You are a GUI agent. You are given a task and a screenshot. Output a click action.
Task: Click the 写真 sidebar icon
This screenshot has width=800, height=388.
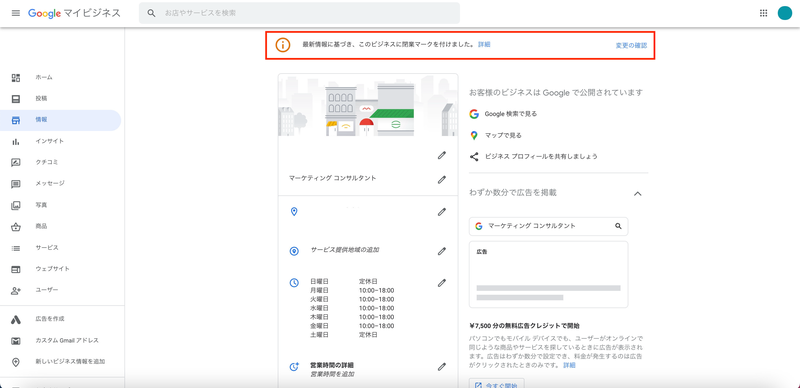tap(16, 205)
